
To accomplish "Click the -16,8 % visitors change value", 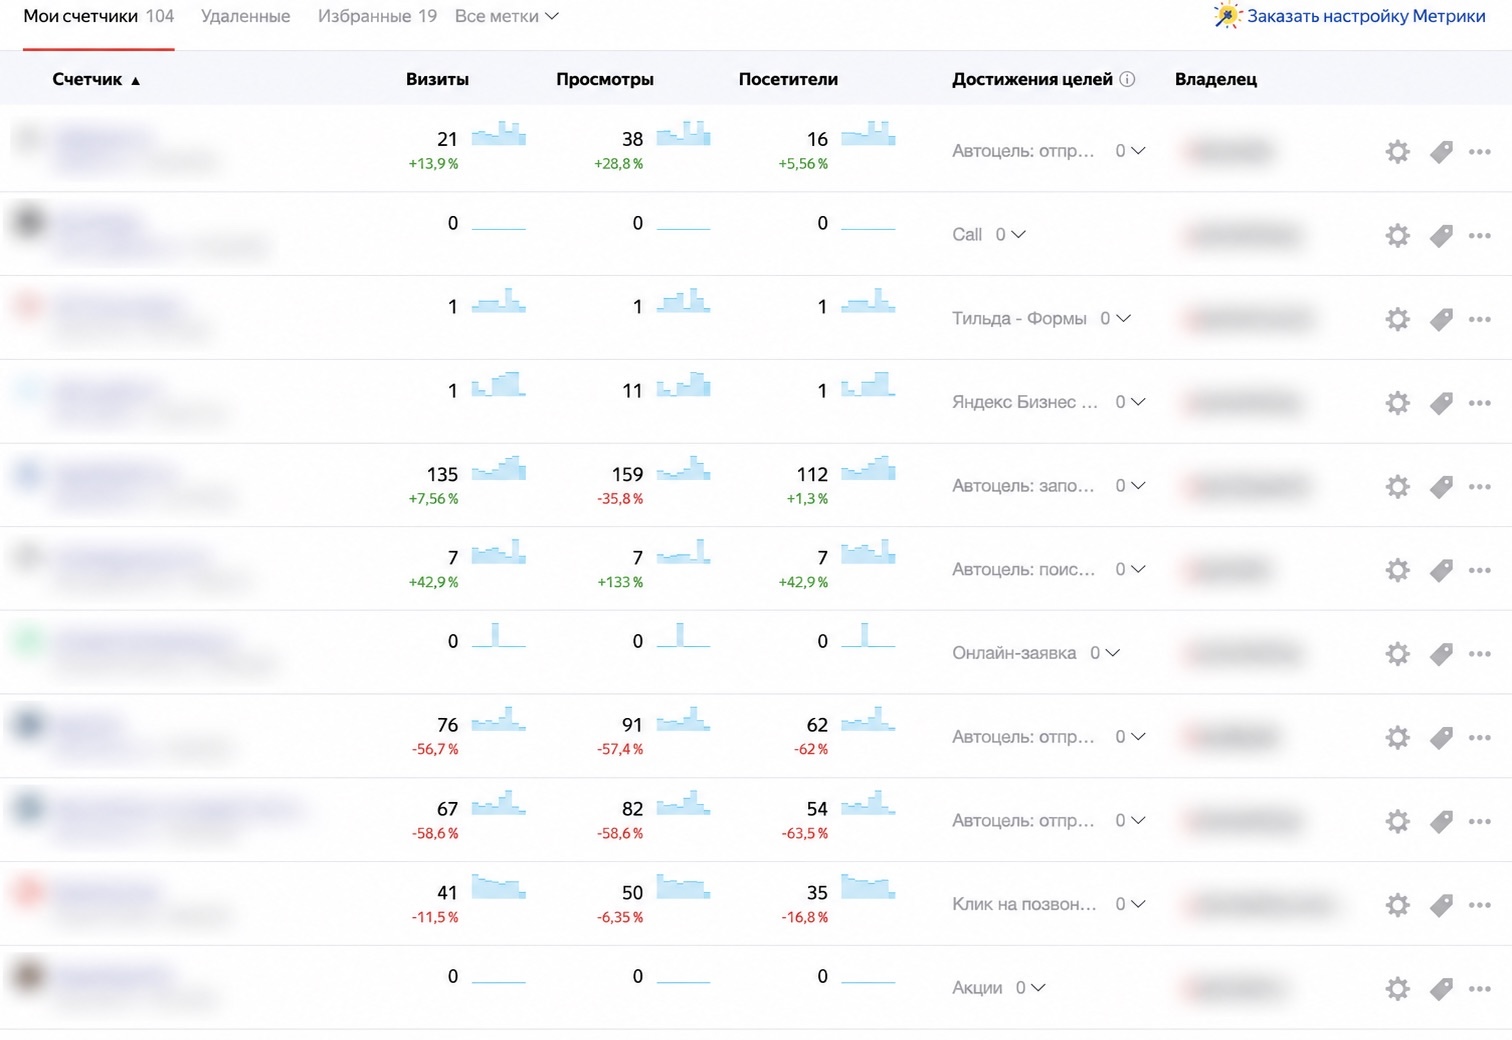I will [x=805, y=917].
